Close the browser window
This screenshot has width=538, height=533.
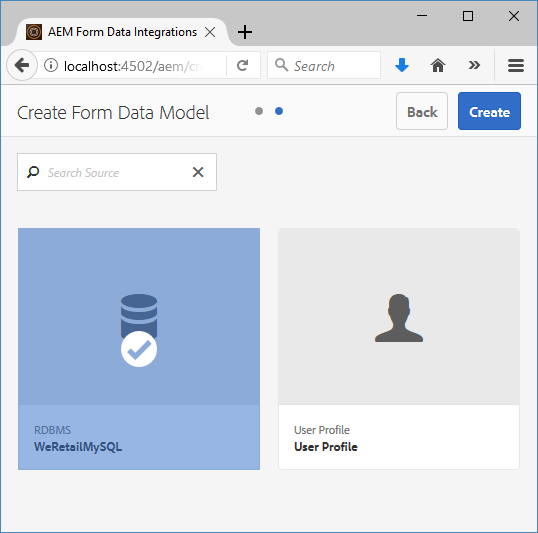(514, 16)
